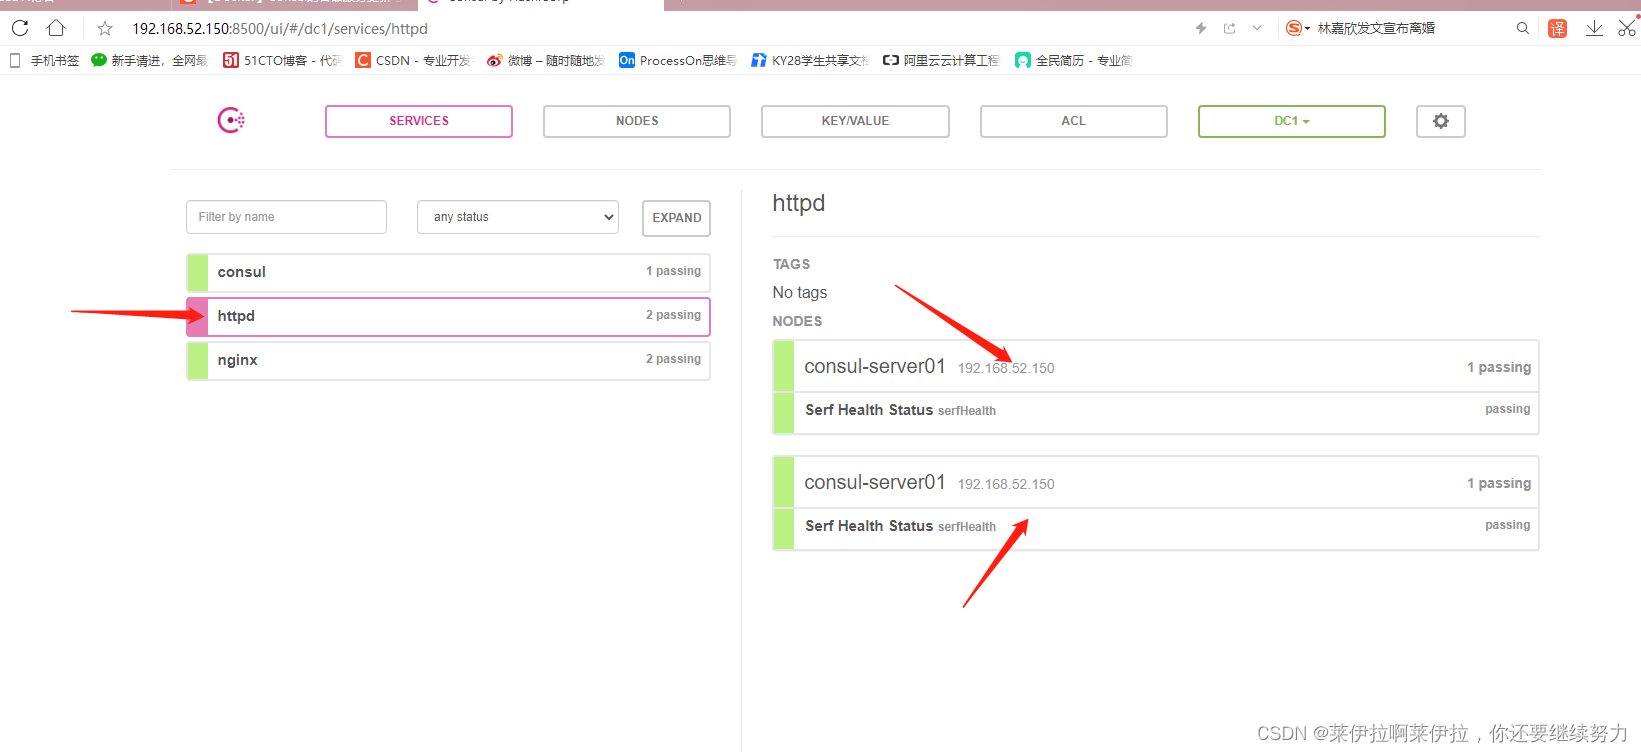
Task: Click the NODES section label in httpd panel
Action: pos(797,321)
